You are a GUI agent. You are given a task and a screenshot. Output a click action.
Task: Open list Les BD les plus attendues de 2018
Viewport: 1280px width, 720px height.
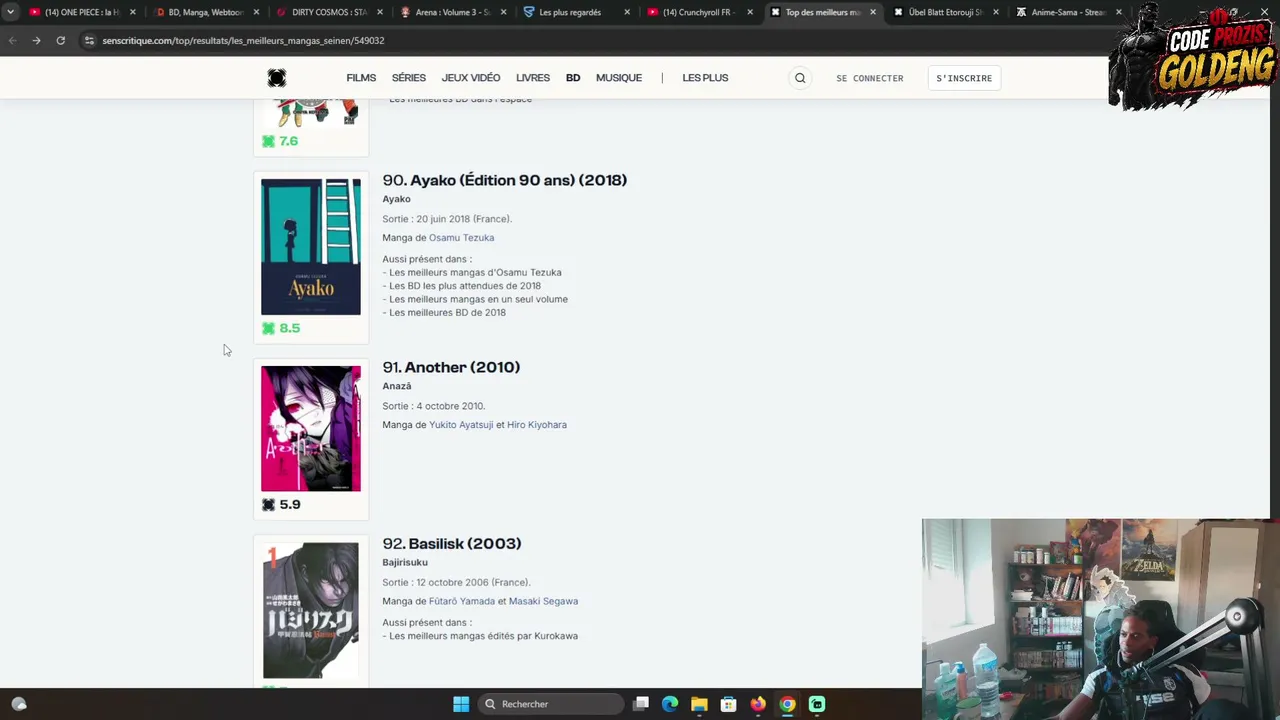coord(465,286)
